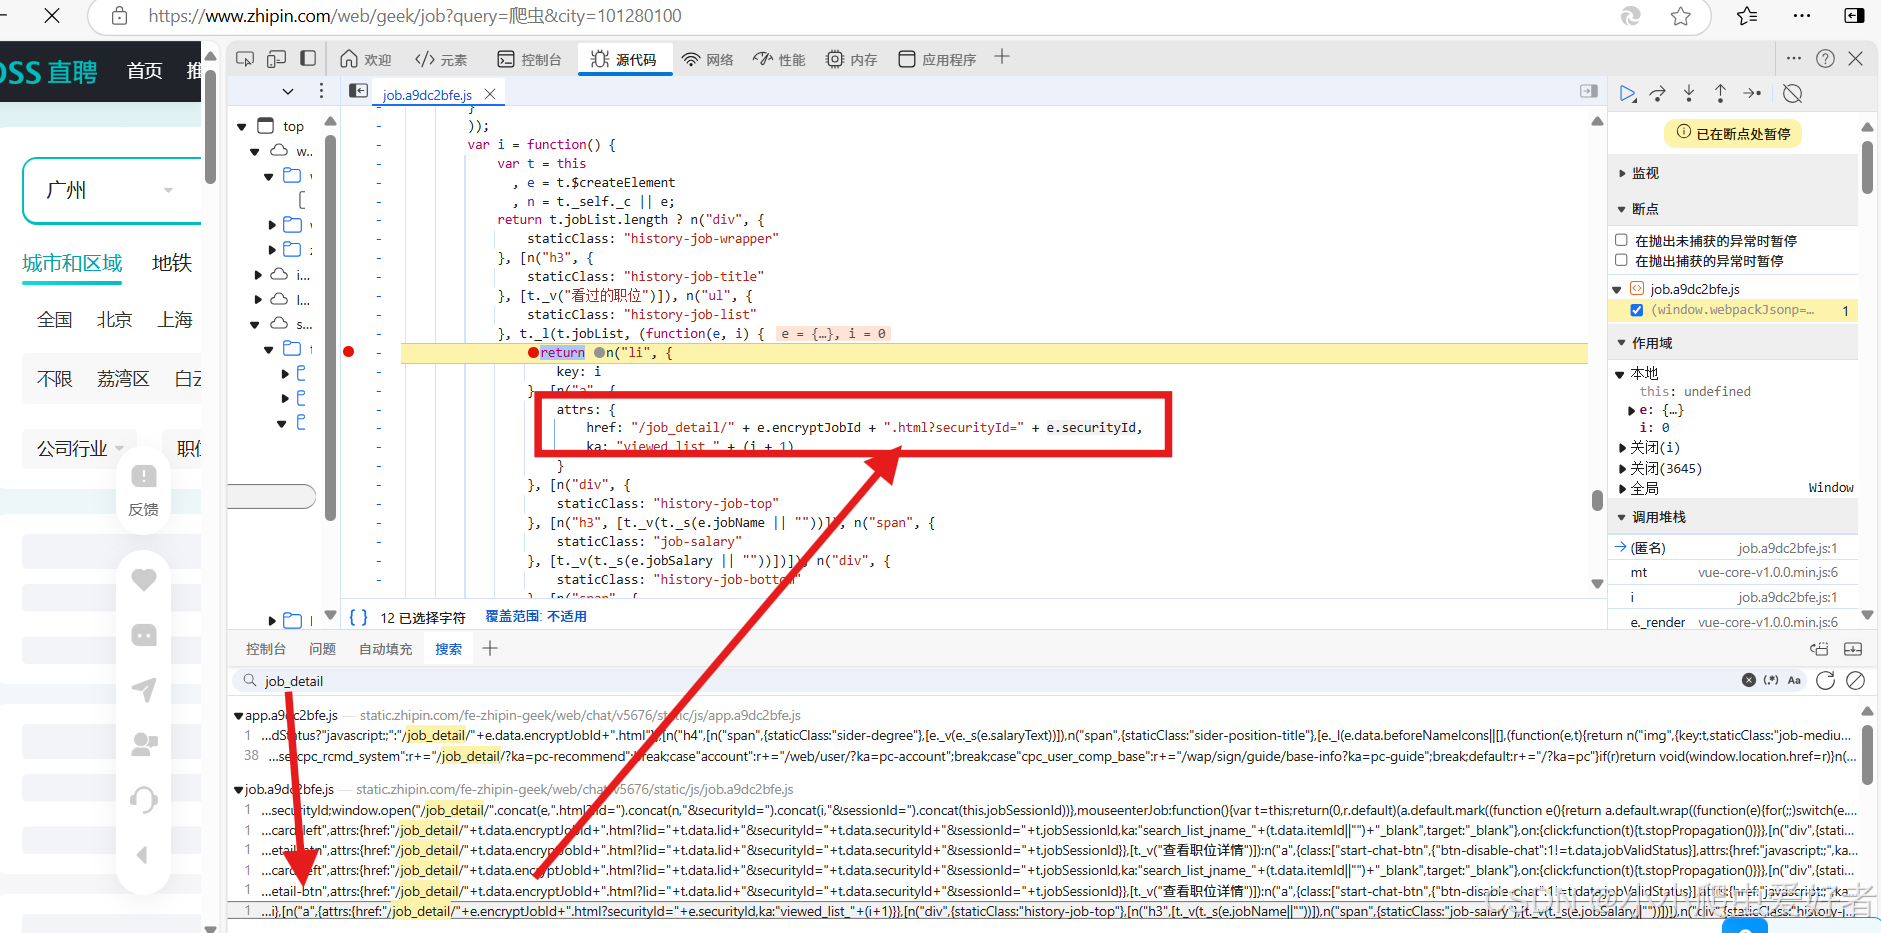The height and width of the screenshot is (933, 1881).
Task: Resume script execution
Action: point(1628,93)
